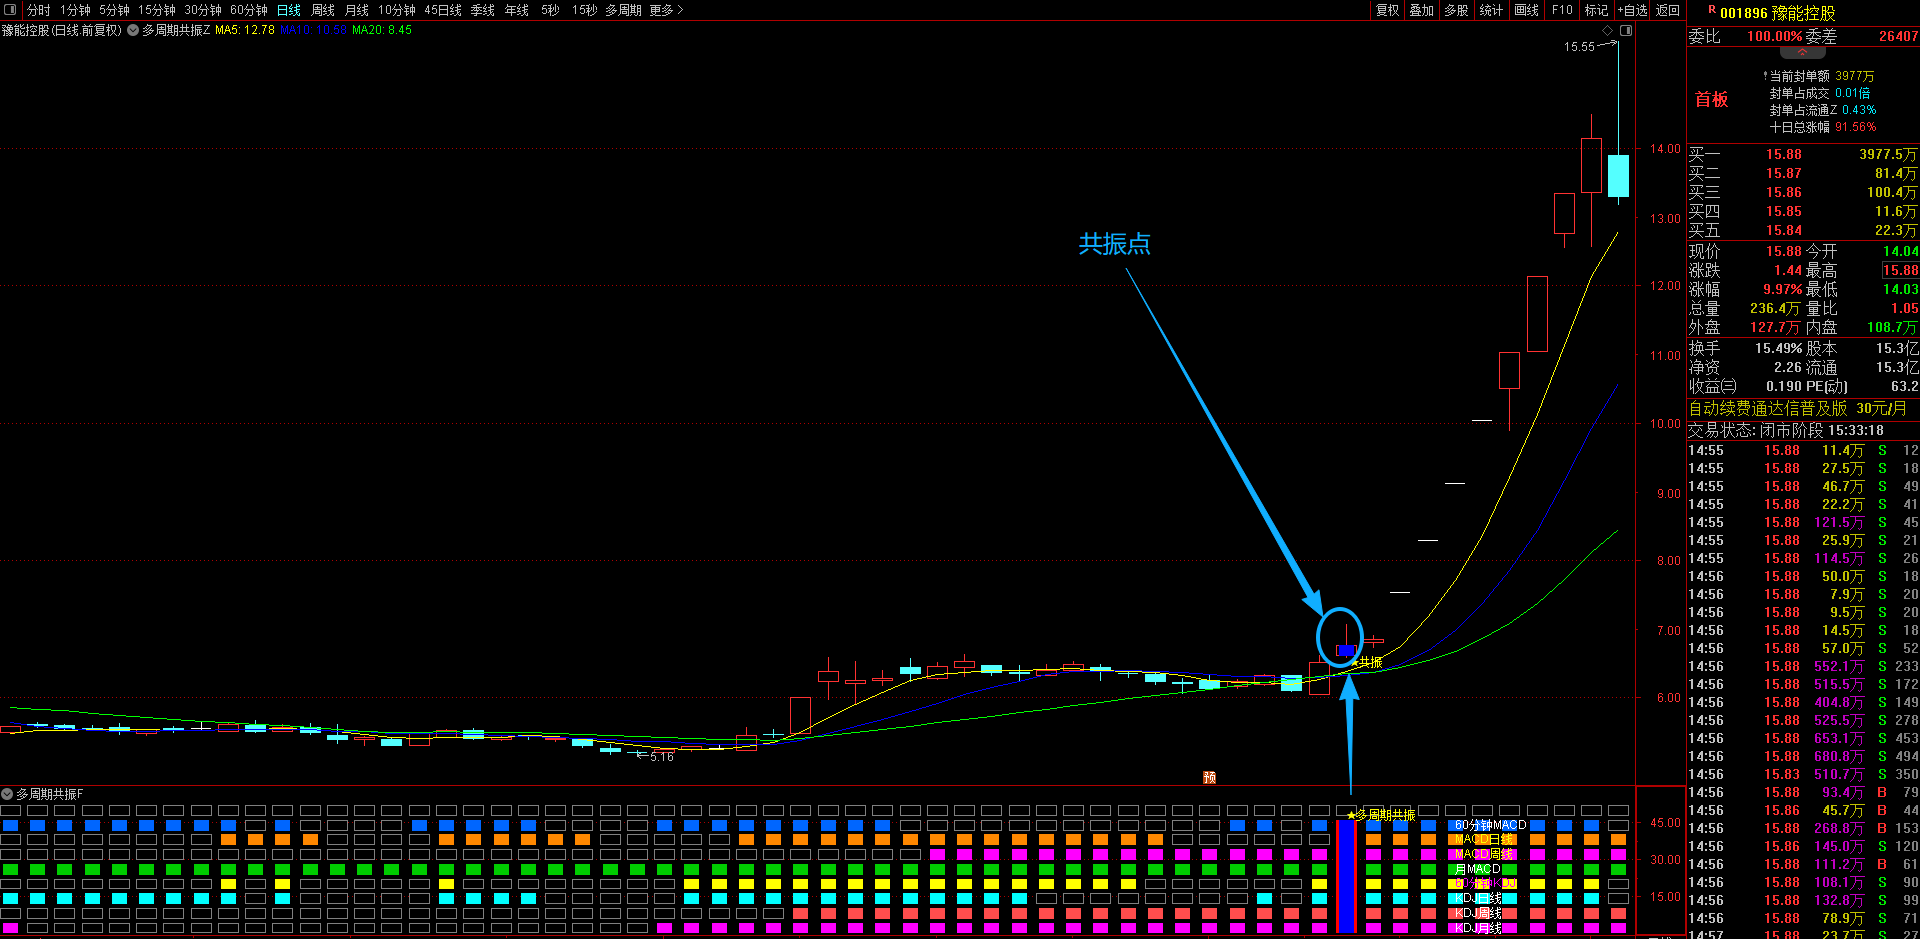Select the 15分钟 period tab
Screen dimensions: 1920x939
[x=157, y=10]
